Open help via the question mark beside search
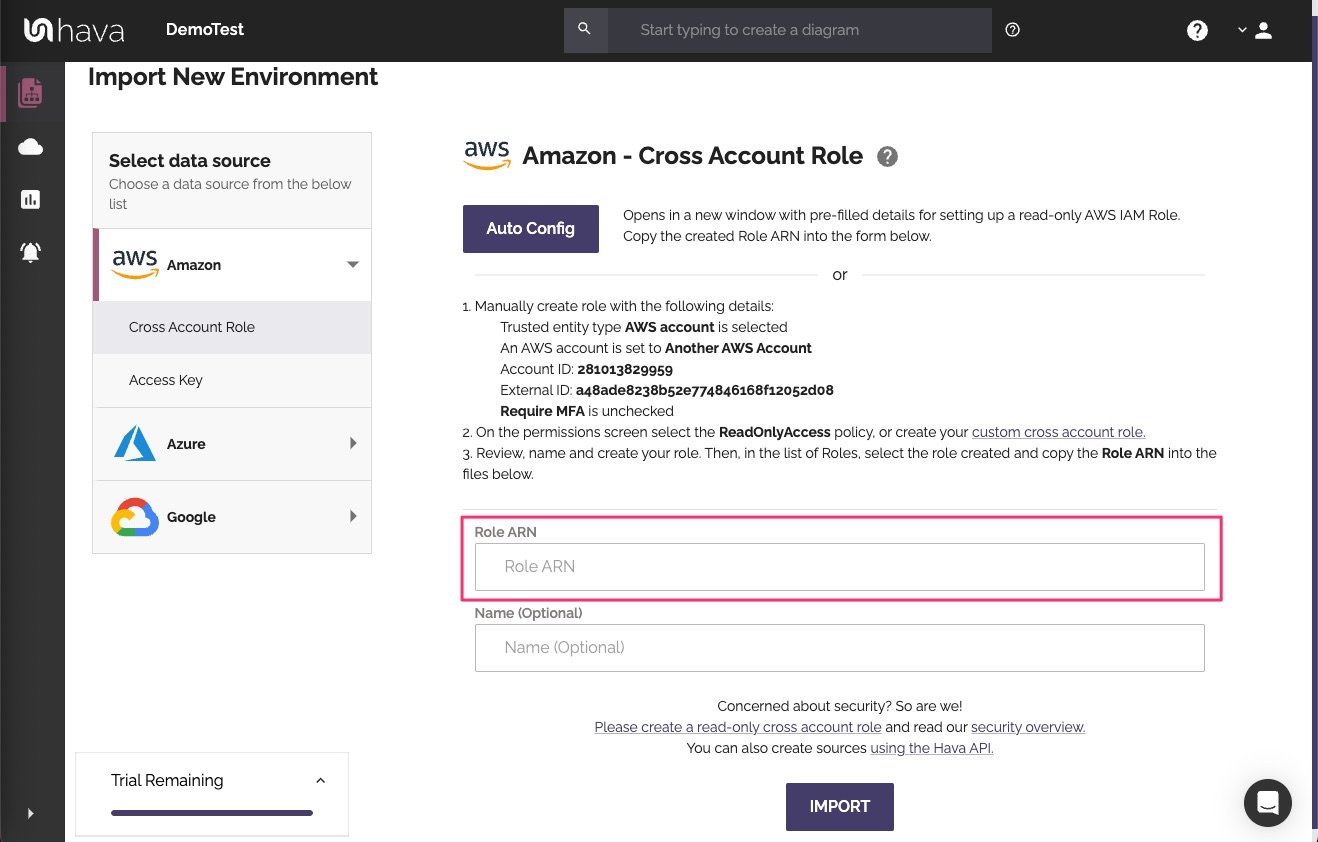The height and width of the screenshot is (842, 1318). pyautogui.click(x=1012, y=30)
